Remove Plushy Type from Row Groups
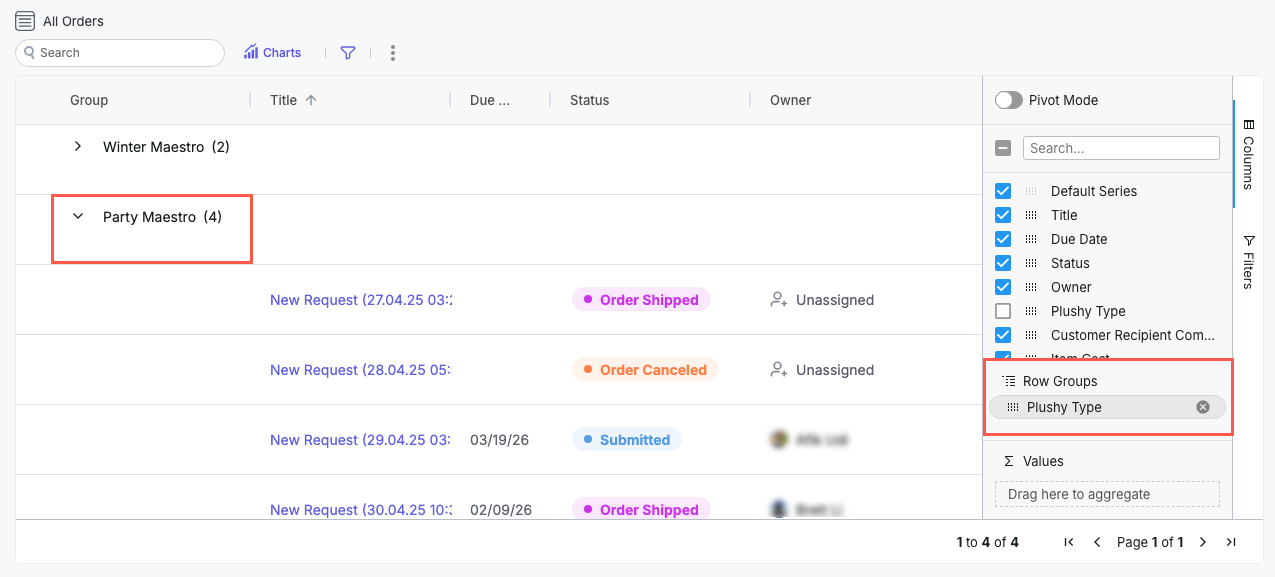The image size is (1275, 577). pyautogui.click(x=1203, y=407)
